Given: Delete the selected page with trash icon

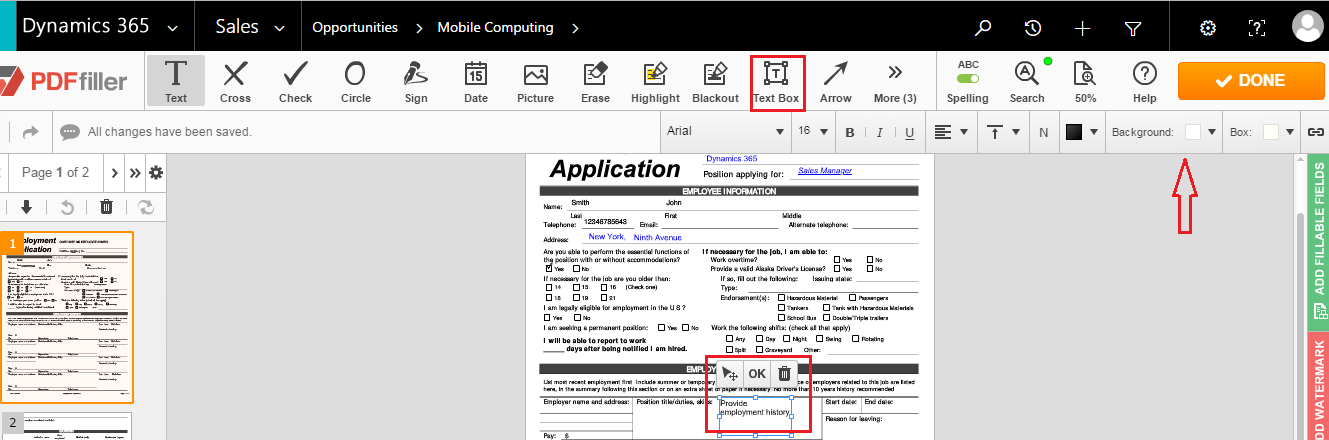Looking at the screenshot, I should point(106,207).
